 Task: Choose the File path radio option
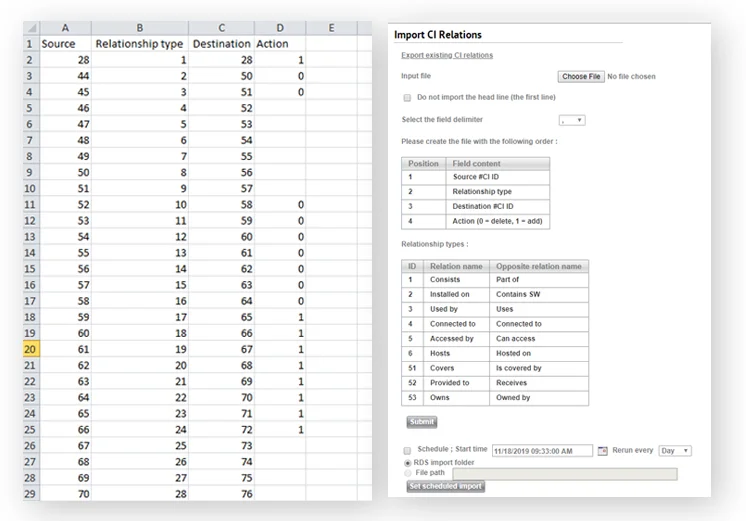coord(407,473)
